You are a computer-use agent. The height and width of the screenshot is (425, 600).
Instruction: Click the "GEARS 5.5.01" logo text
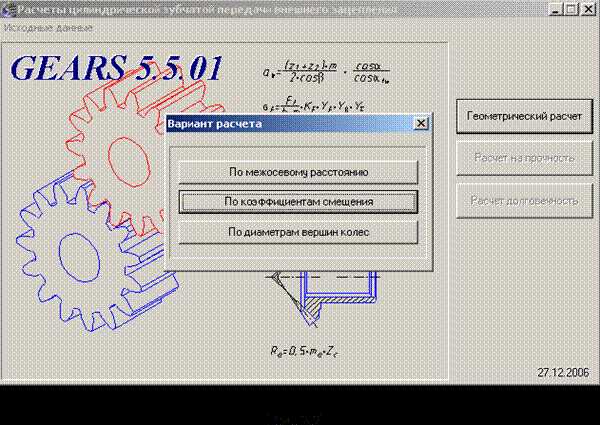pyautogui.click(x=117, y=68)
